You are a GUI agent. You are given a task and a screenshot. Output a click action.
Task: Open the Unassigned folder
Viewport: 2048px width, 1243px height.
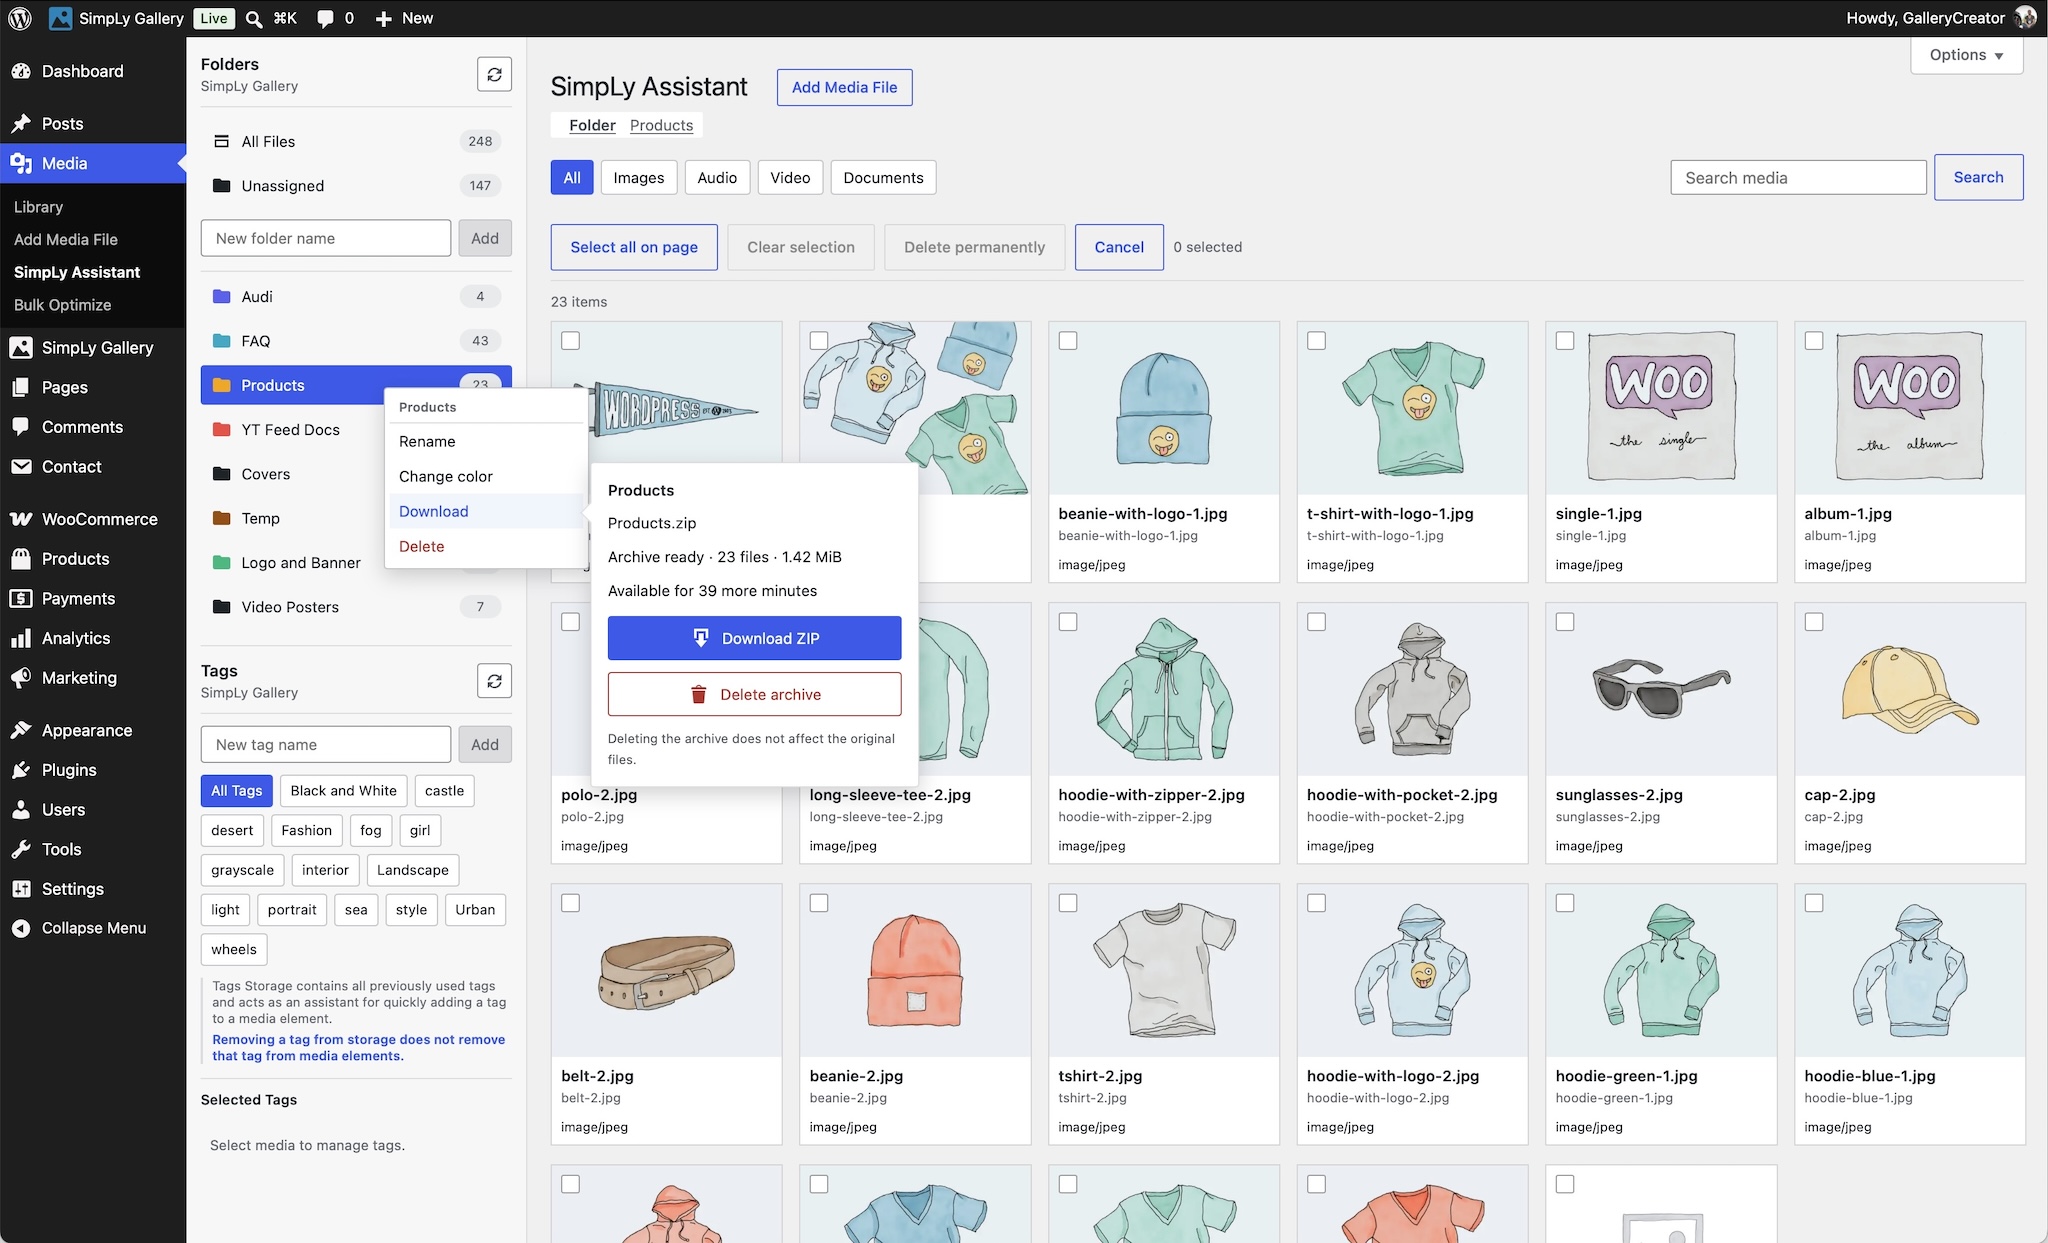click(356, 186)
